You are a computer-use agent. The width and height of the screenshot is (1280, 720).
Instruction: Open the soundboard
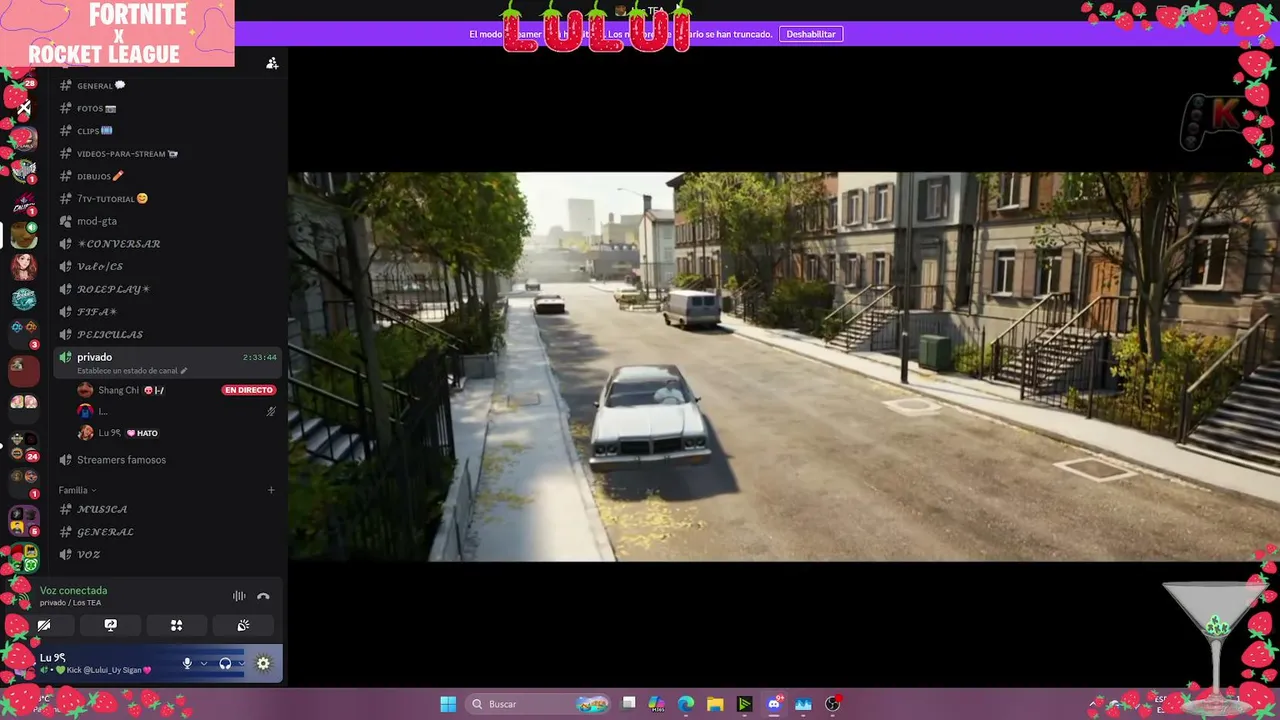pos(243,625)
